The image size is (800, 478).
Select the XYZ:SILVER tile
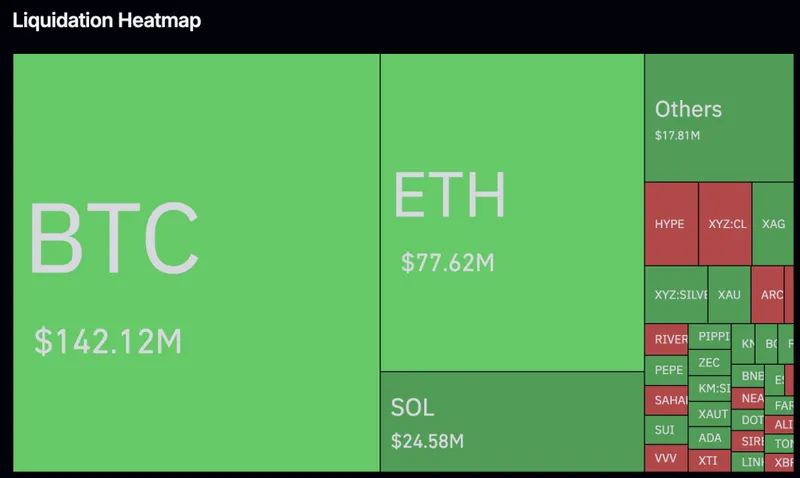[x=677, y=295]
